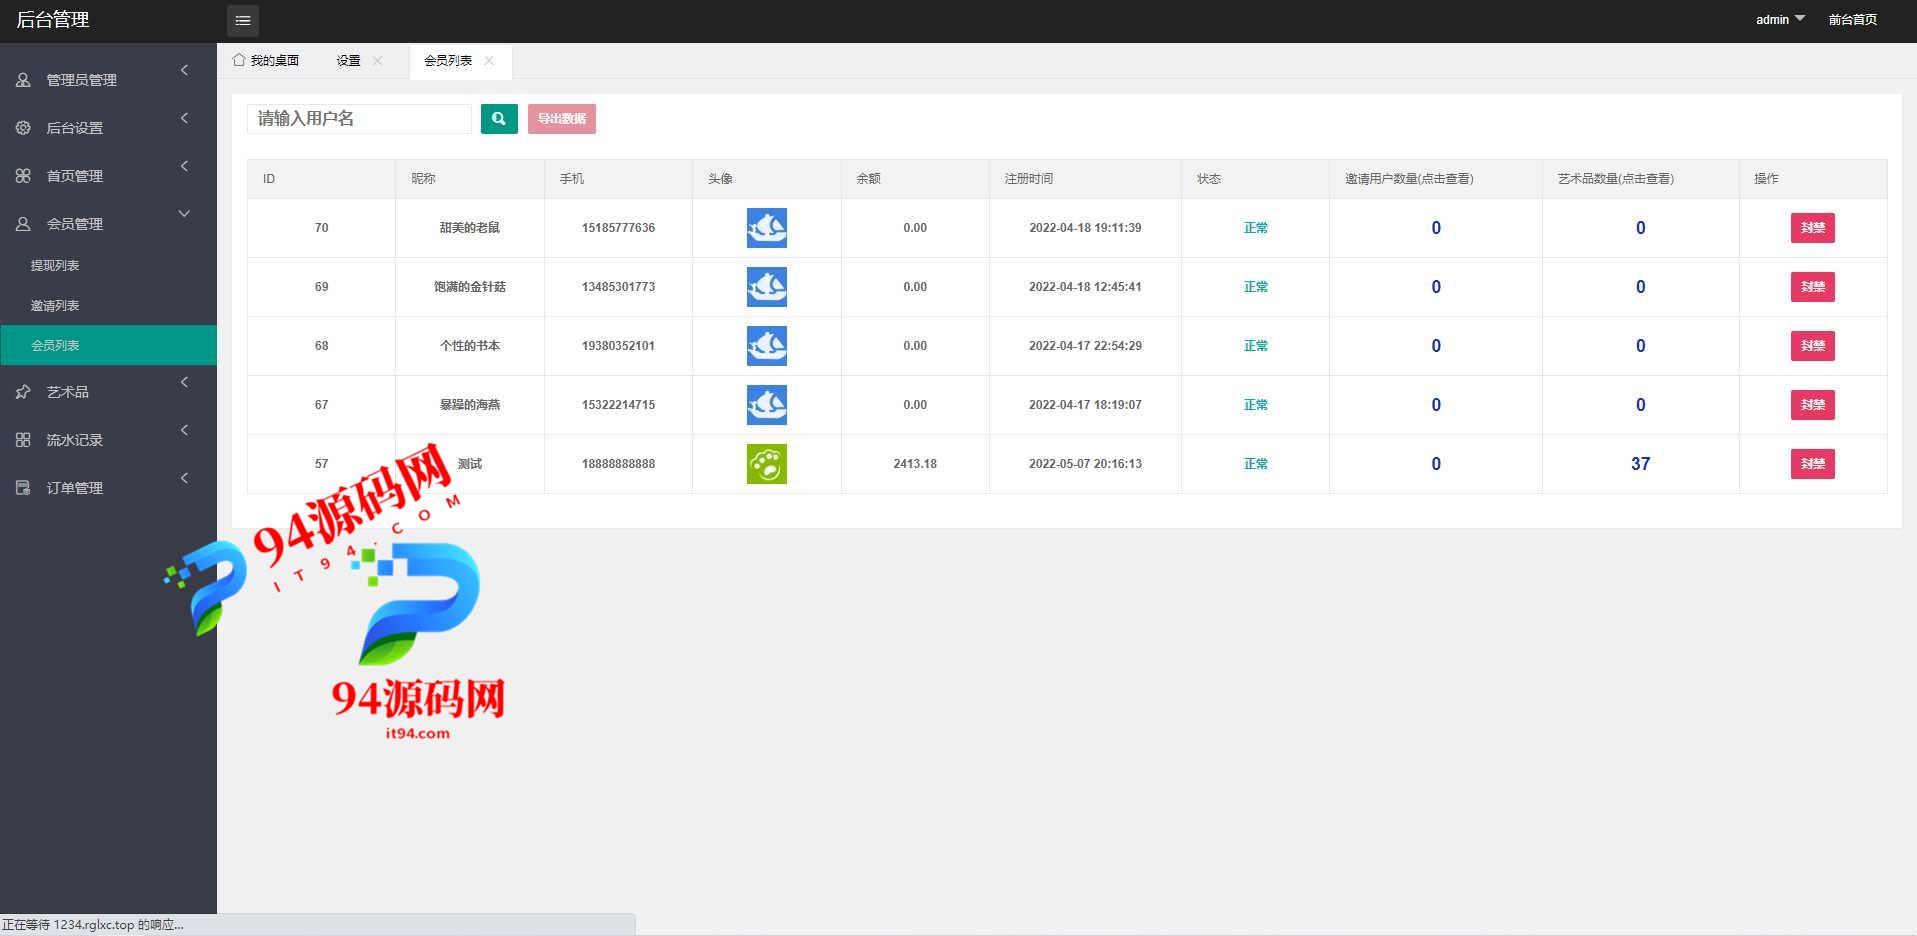View artwork count 37 for user 测试
The height and width of the screenshot is (936, 1917).
tap(1640, 464)
